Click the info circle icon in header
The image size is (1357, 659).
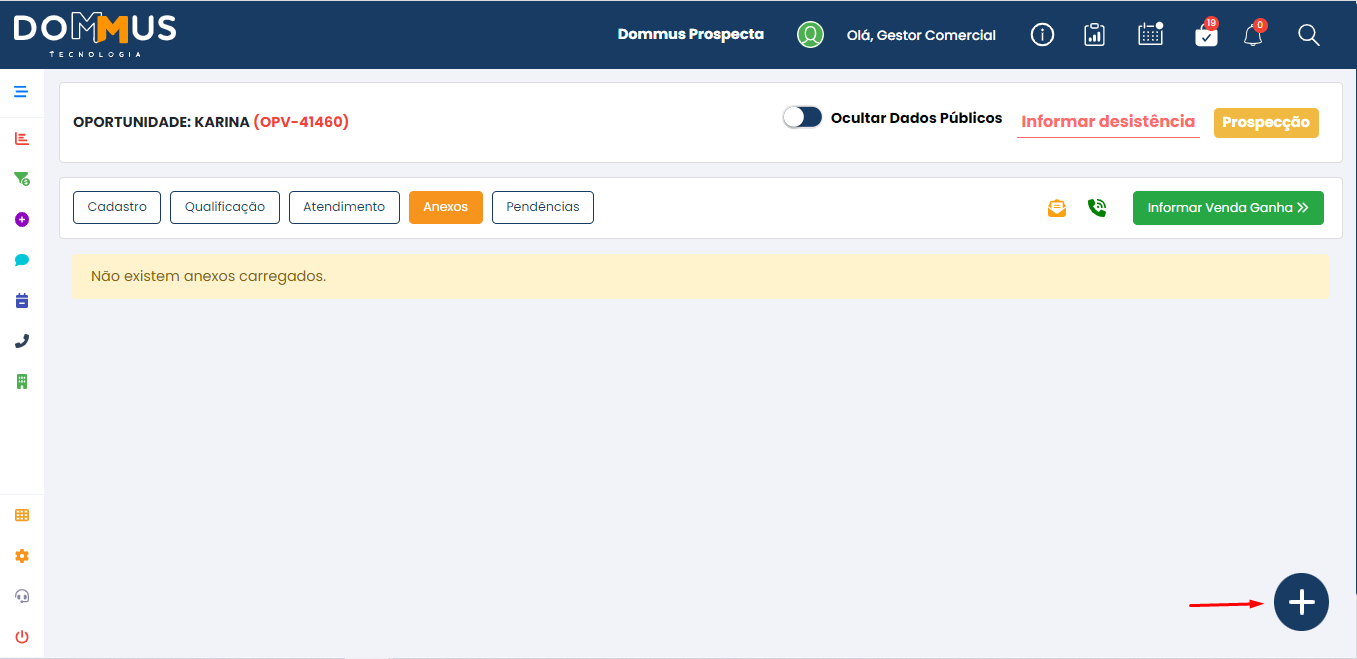(x=1042, y=35)
